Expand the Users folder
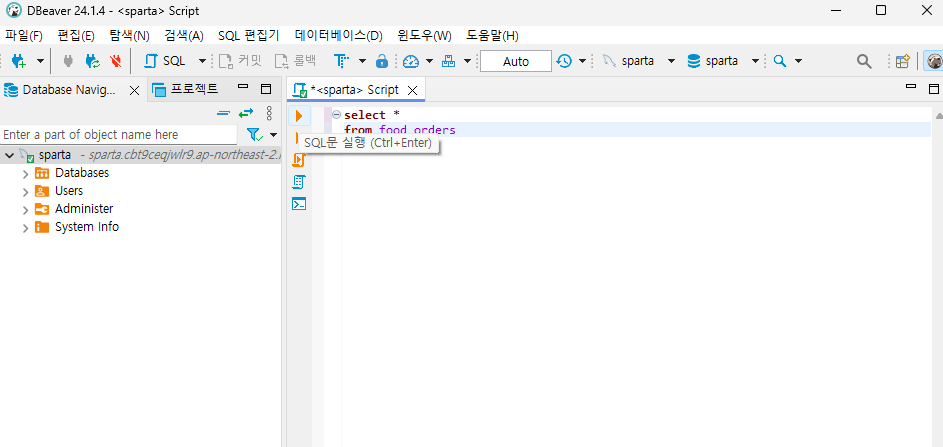The image size is (943, 447). [x=25, y=192]
